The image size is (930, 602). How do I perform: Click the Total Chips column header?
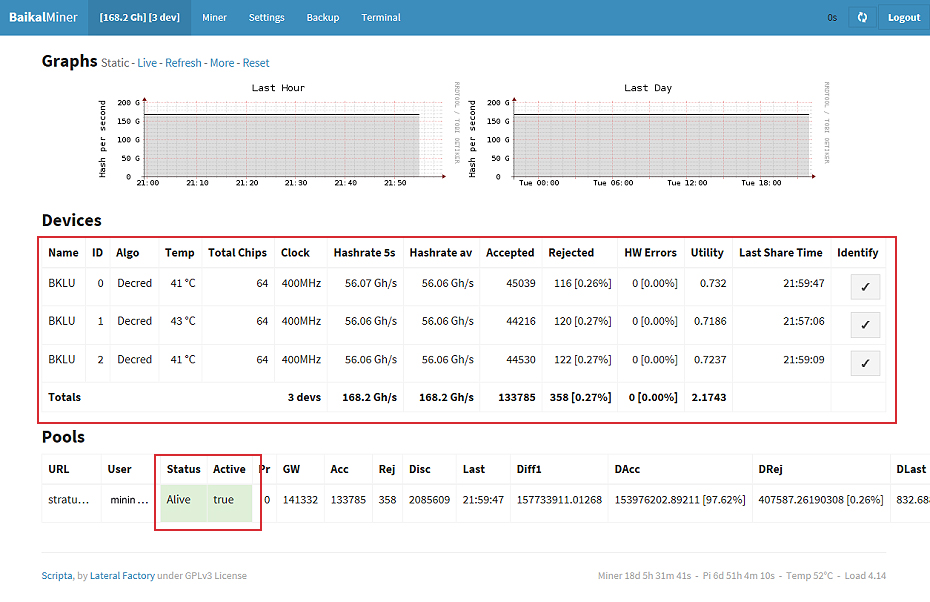click(237, 253)
